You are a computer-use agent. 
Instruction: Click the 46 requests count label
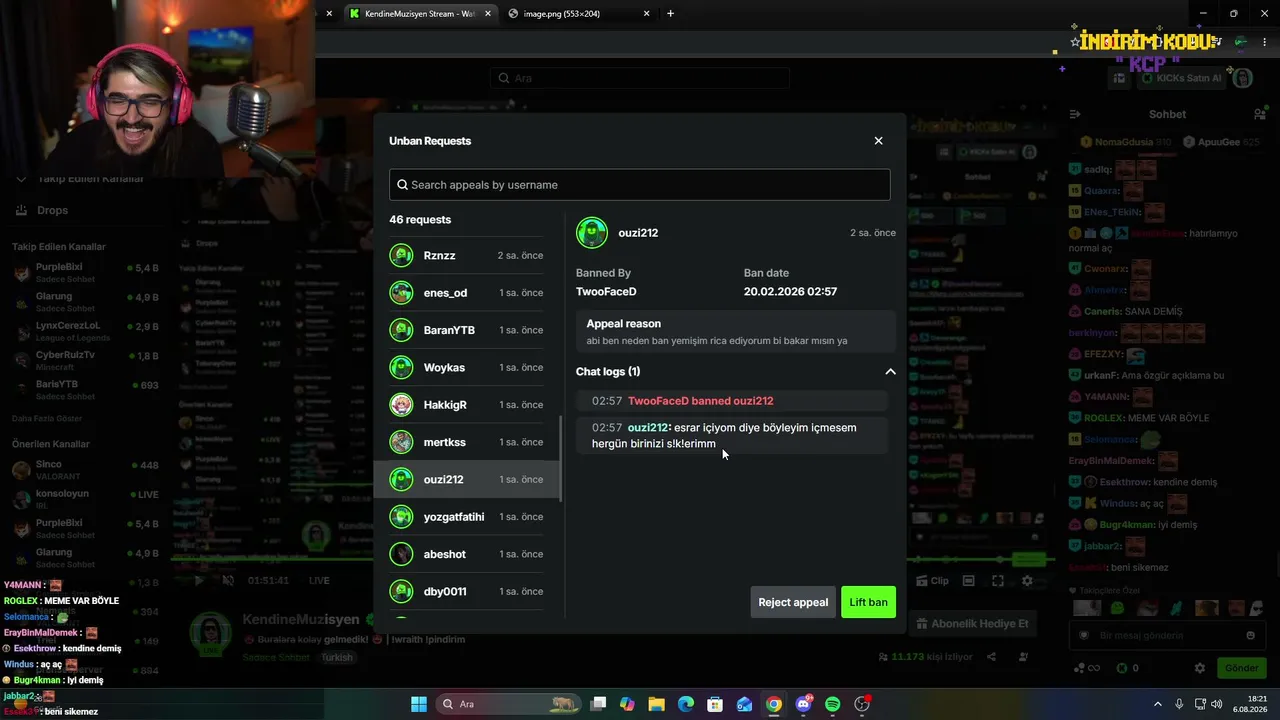[x=420, y=220]
